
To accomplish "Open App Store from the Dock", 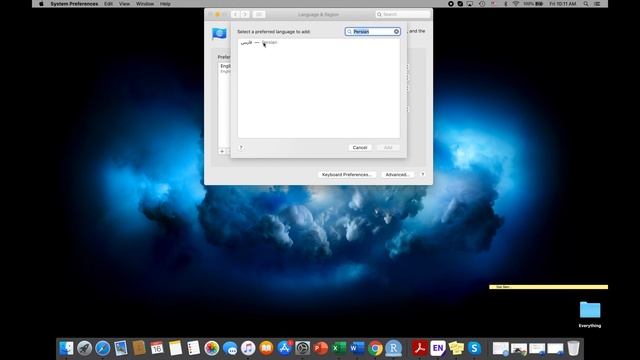I will [284, 348].
